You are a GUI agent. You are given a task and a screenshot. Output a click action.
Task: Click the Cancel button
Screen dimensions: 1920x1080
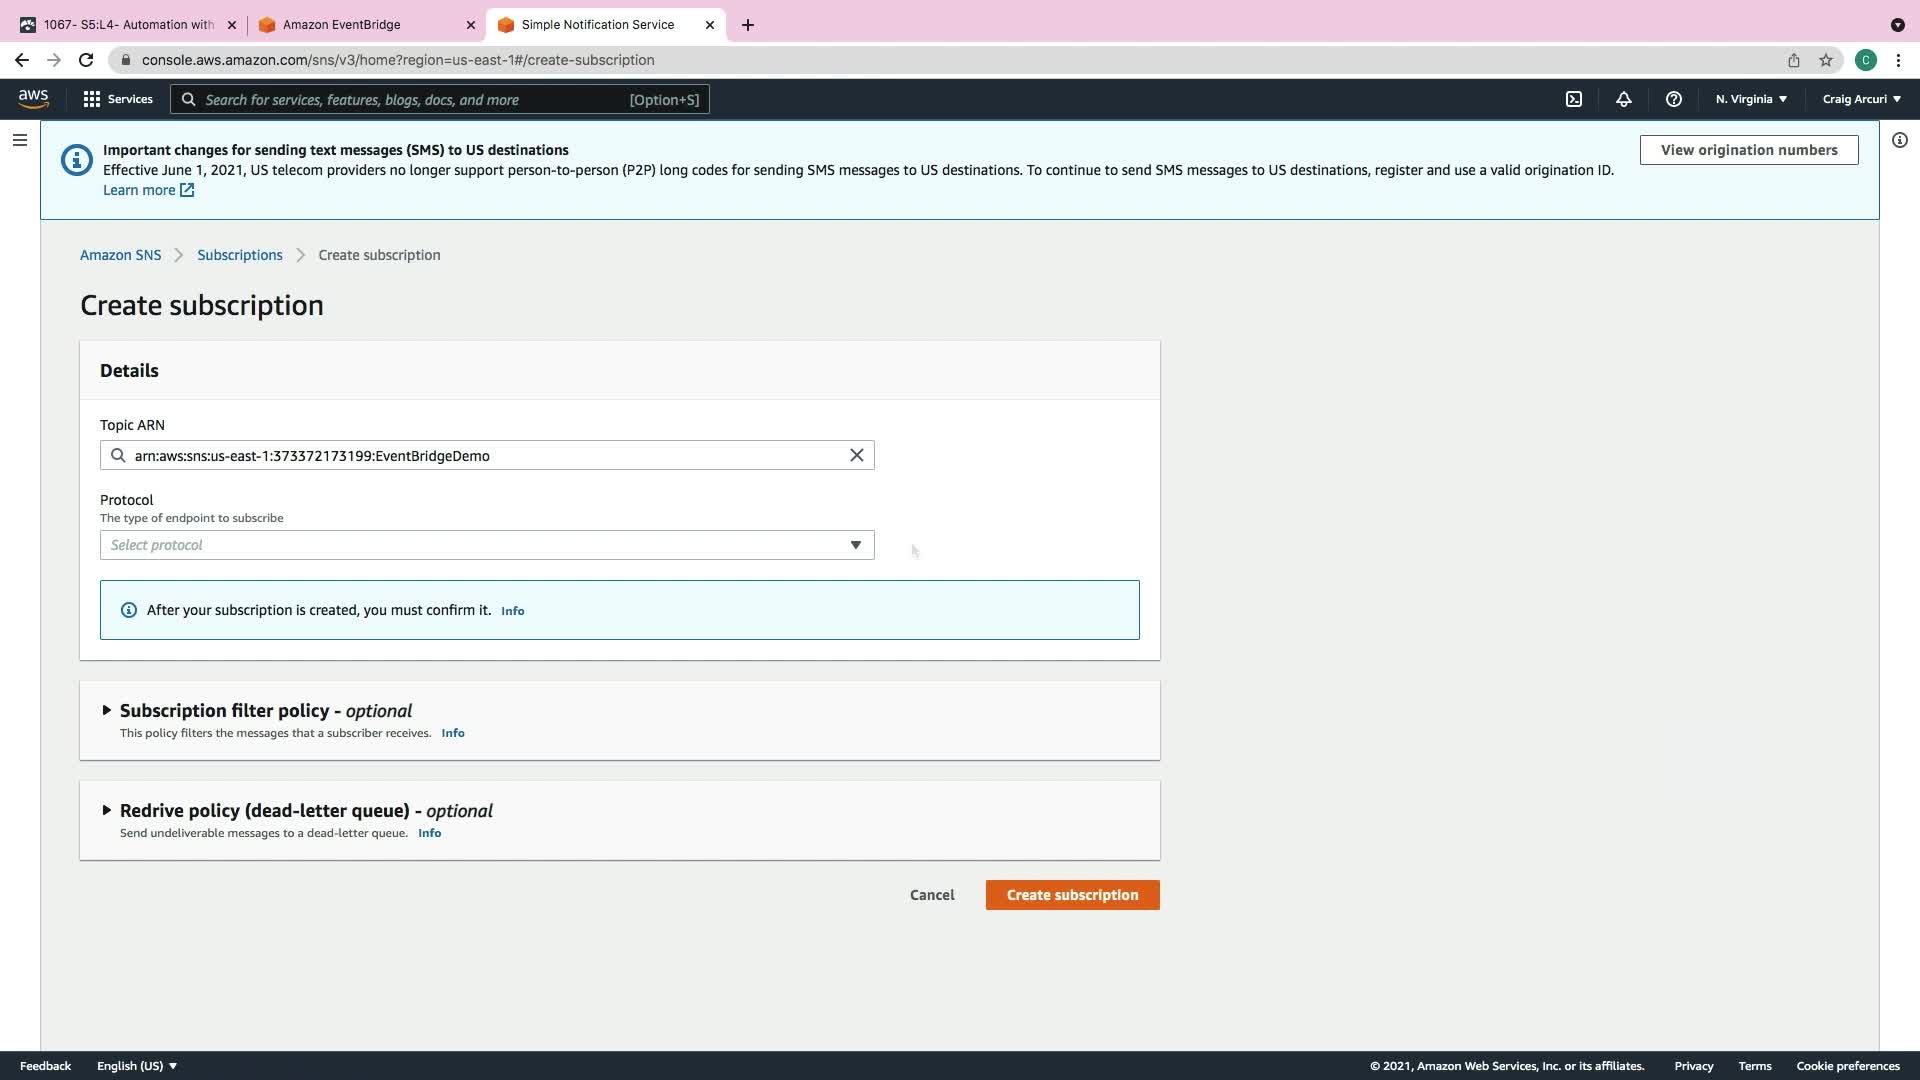pyautogui.click(x=932, y=895)
